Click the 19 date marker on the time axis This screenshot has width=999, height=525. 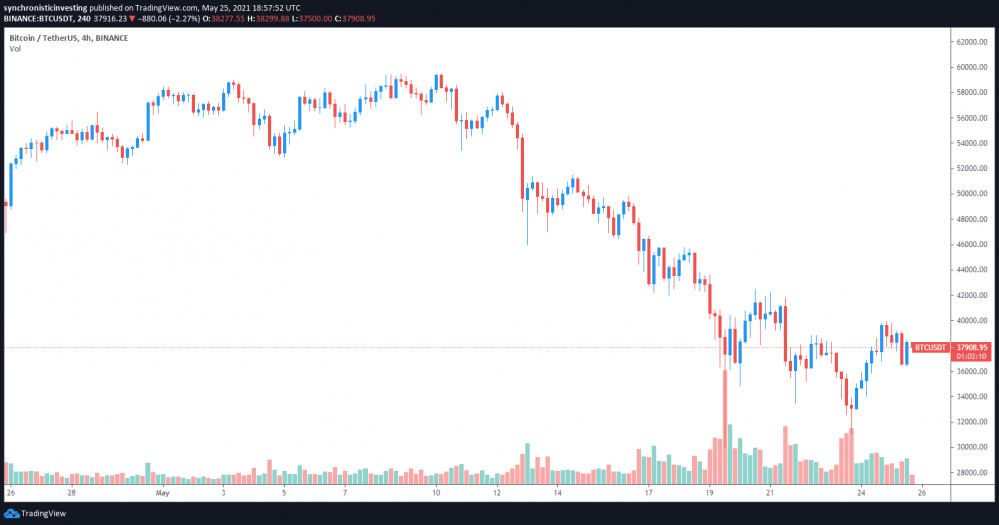click(x=709, y=493)
